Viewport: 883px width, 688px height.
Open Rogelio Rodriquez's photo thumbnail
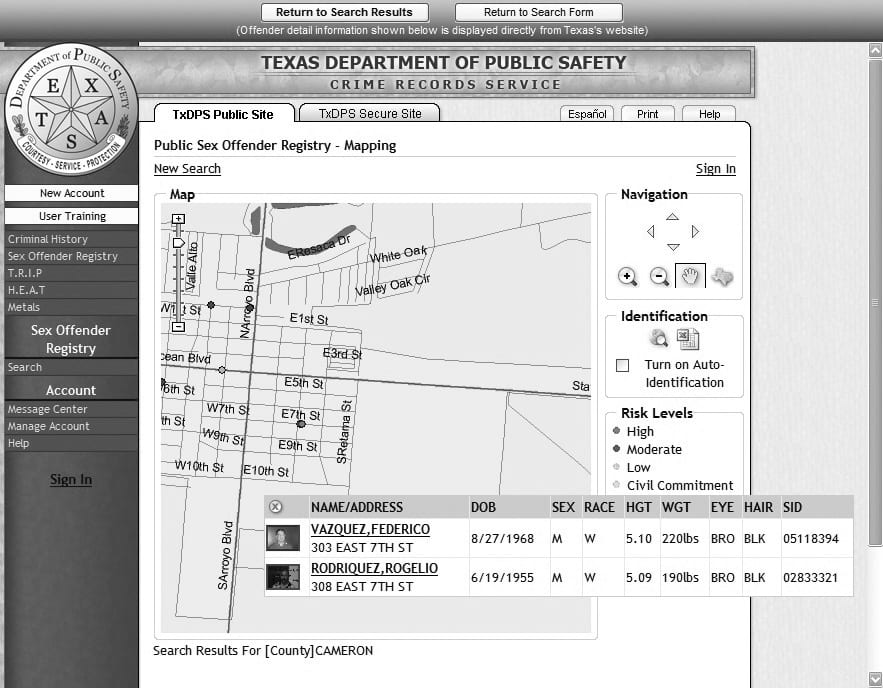[x=283, y=577]
